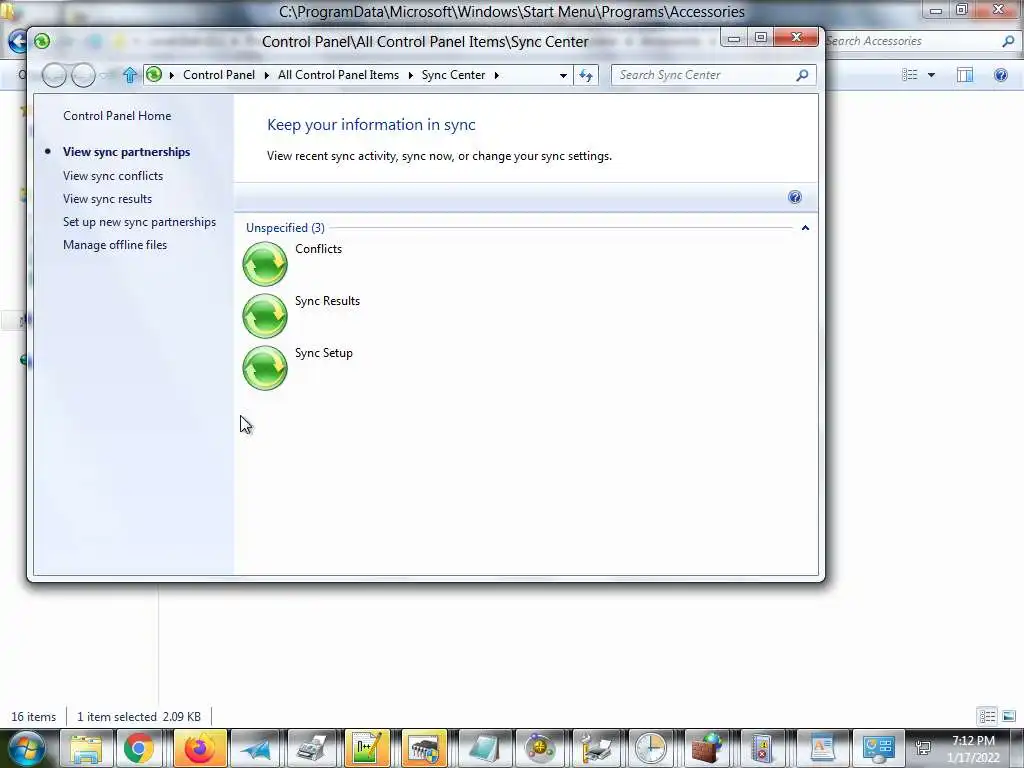Launch Google Chrome from the taskbar
The height and width of the screenshot is (768, 1024).
coord(139,748)
